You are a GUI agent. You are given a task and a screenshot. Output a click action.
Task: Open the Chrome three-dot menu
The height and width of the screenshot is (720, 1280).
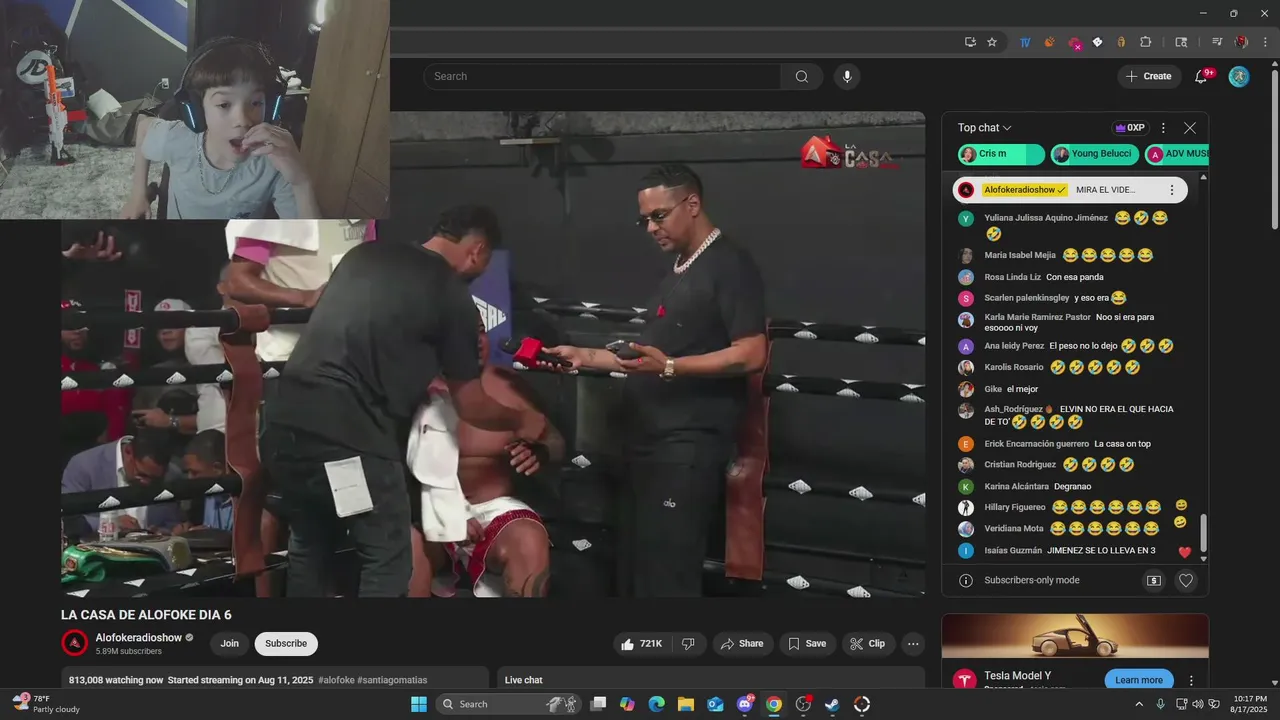pyautogui.click(x=1265, y=42)
